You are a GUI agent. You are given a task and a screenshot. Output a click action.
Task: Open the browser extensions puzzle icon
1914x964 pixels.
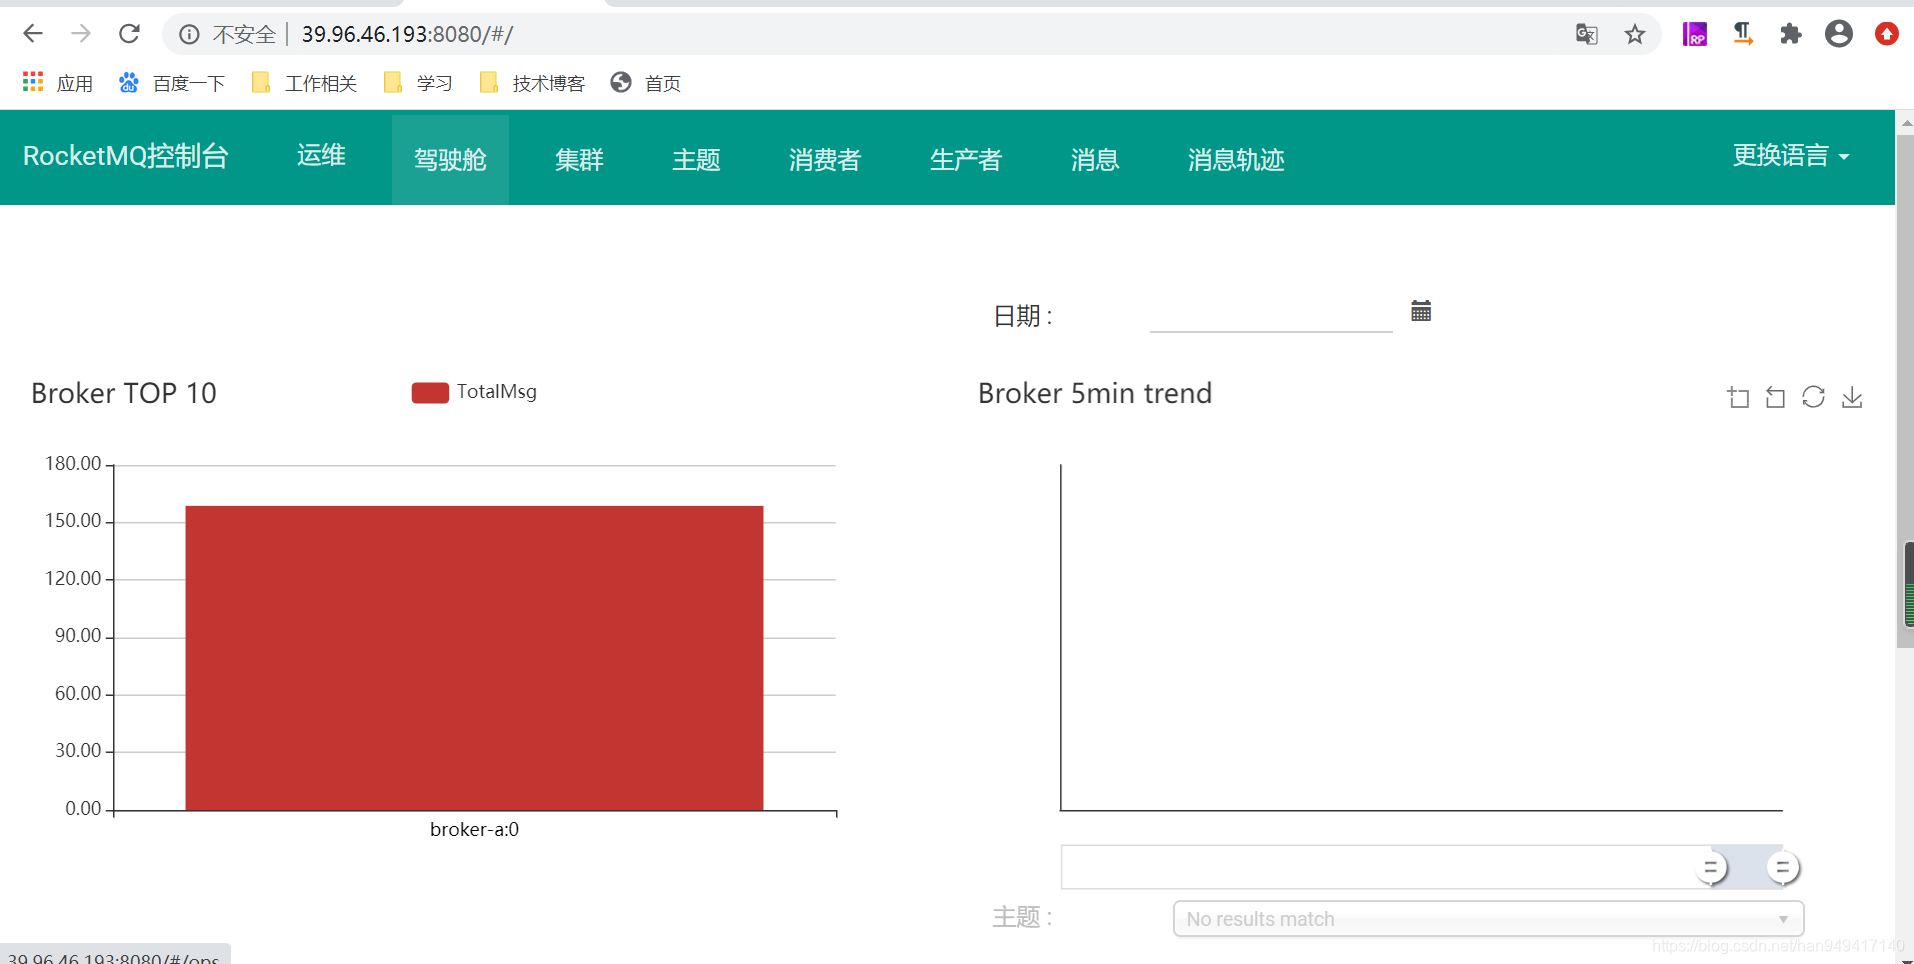[1791, 33]
